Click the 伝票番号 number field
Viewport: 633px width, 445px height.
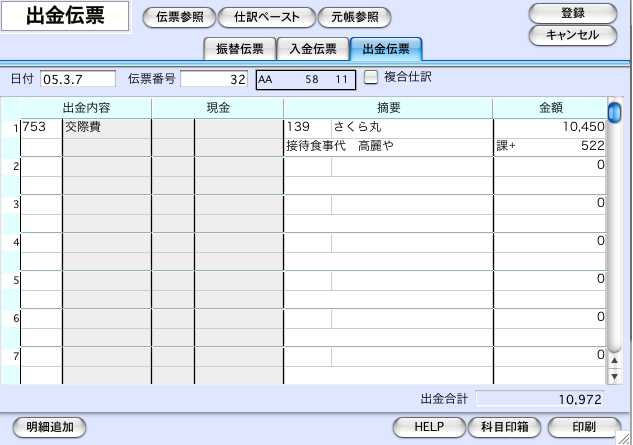pyautogui.click(x=214, y=79)
